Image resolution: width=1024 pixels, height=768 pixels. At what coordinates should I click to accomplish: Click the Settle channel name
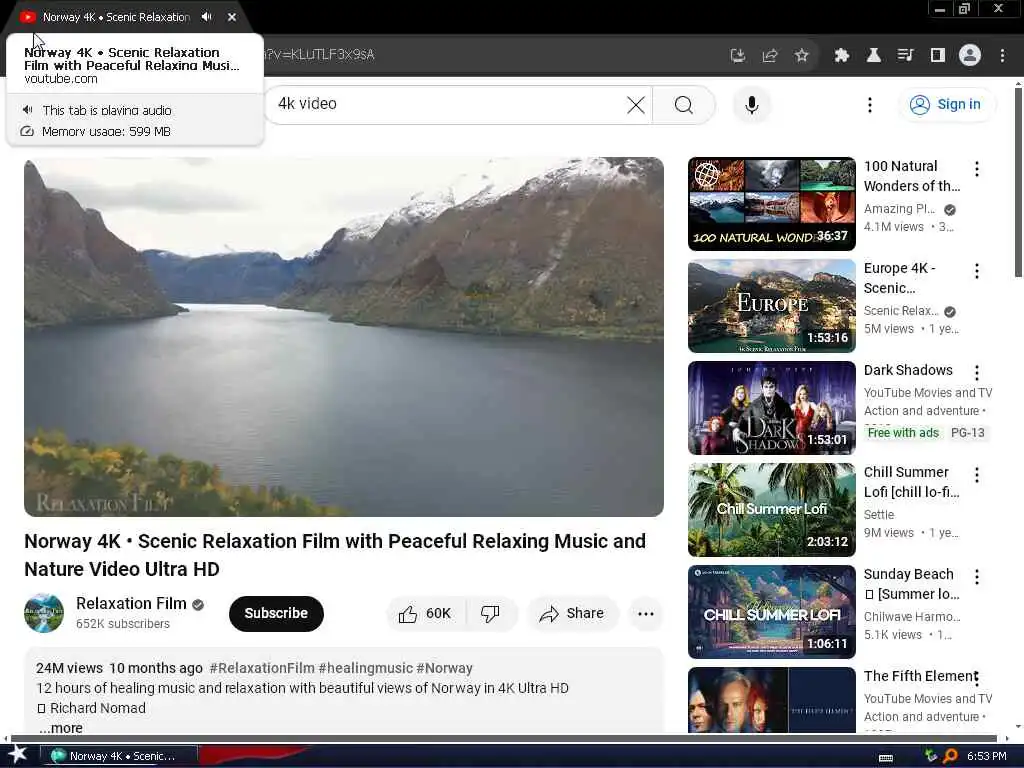click(x=878, y=515)
